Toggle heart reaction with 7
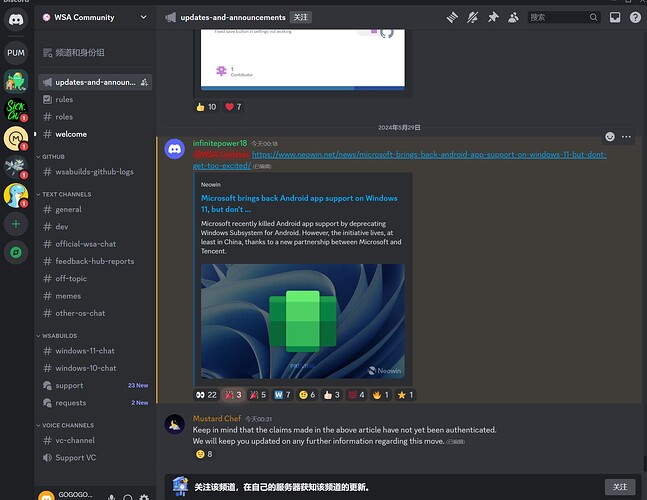647x500 pixels. point(233,107)
